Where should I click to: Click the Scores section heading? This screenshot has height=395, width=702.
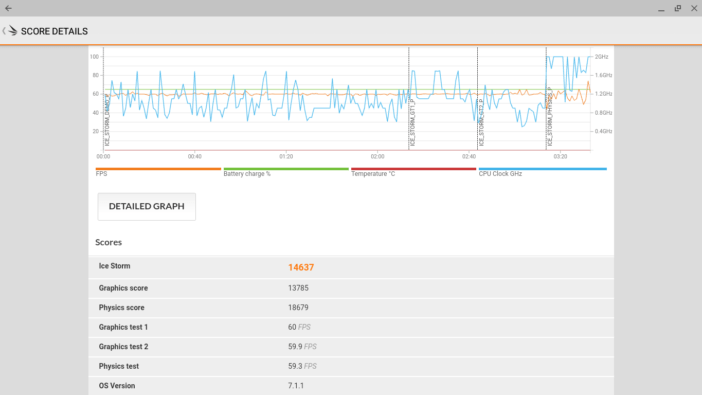[x=108, y=242]
